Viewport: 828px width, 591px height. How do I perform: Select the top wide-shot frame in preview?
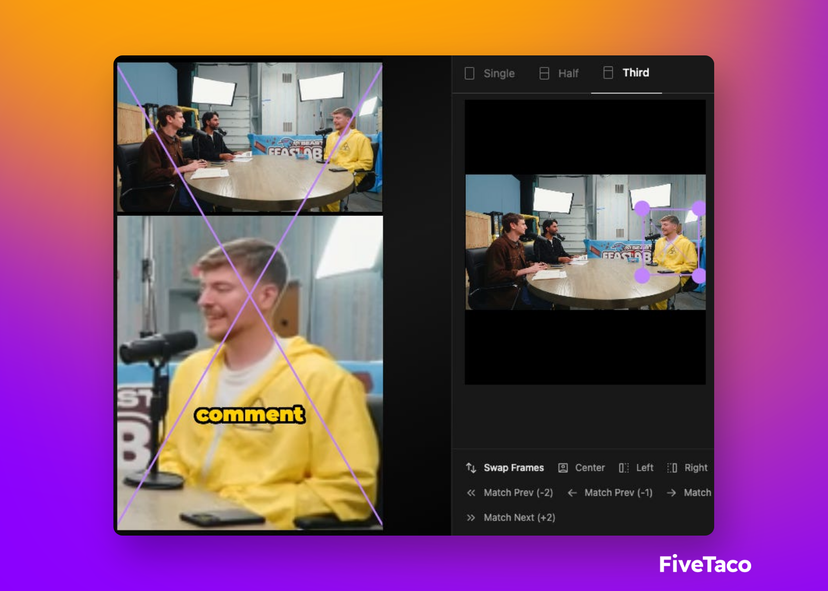249,137
